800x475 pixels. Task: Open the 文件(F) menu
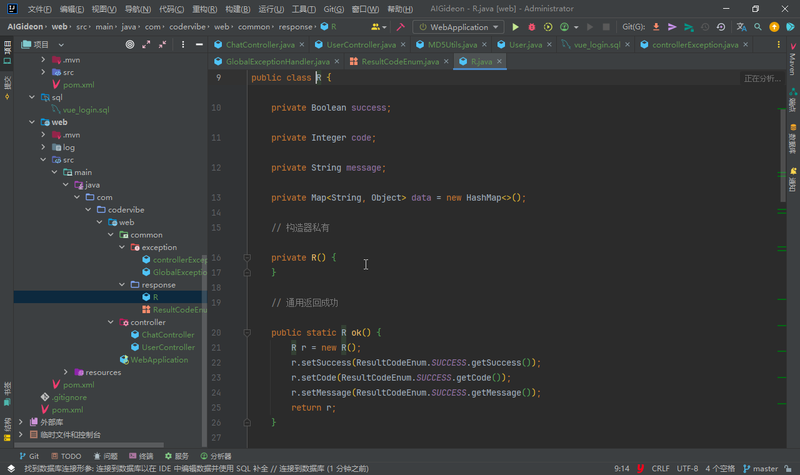click(x=39, y=9)
